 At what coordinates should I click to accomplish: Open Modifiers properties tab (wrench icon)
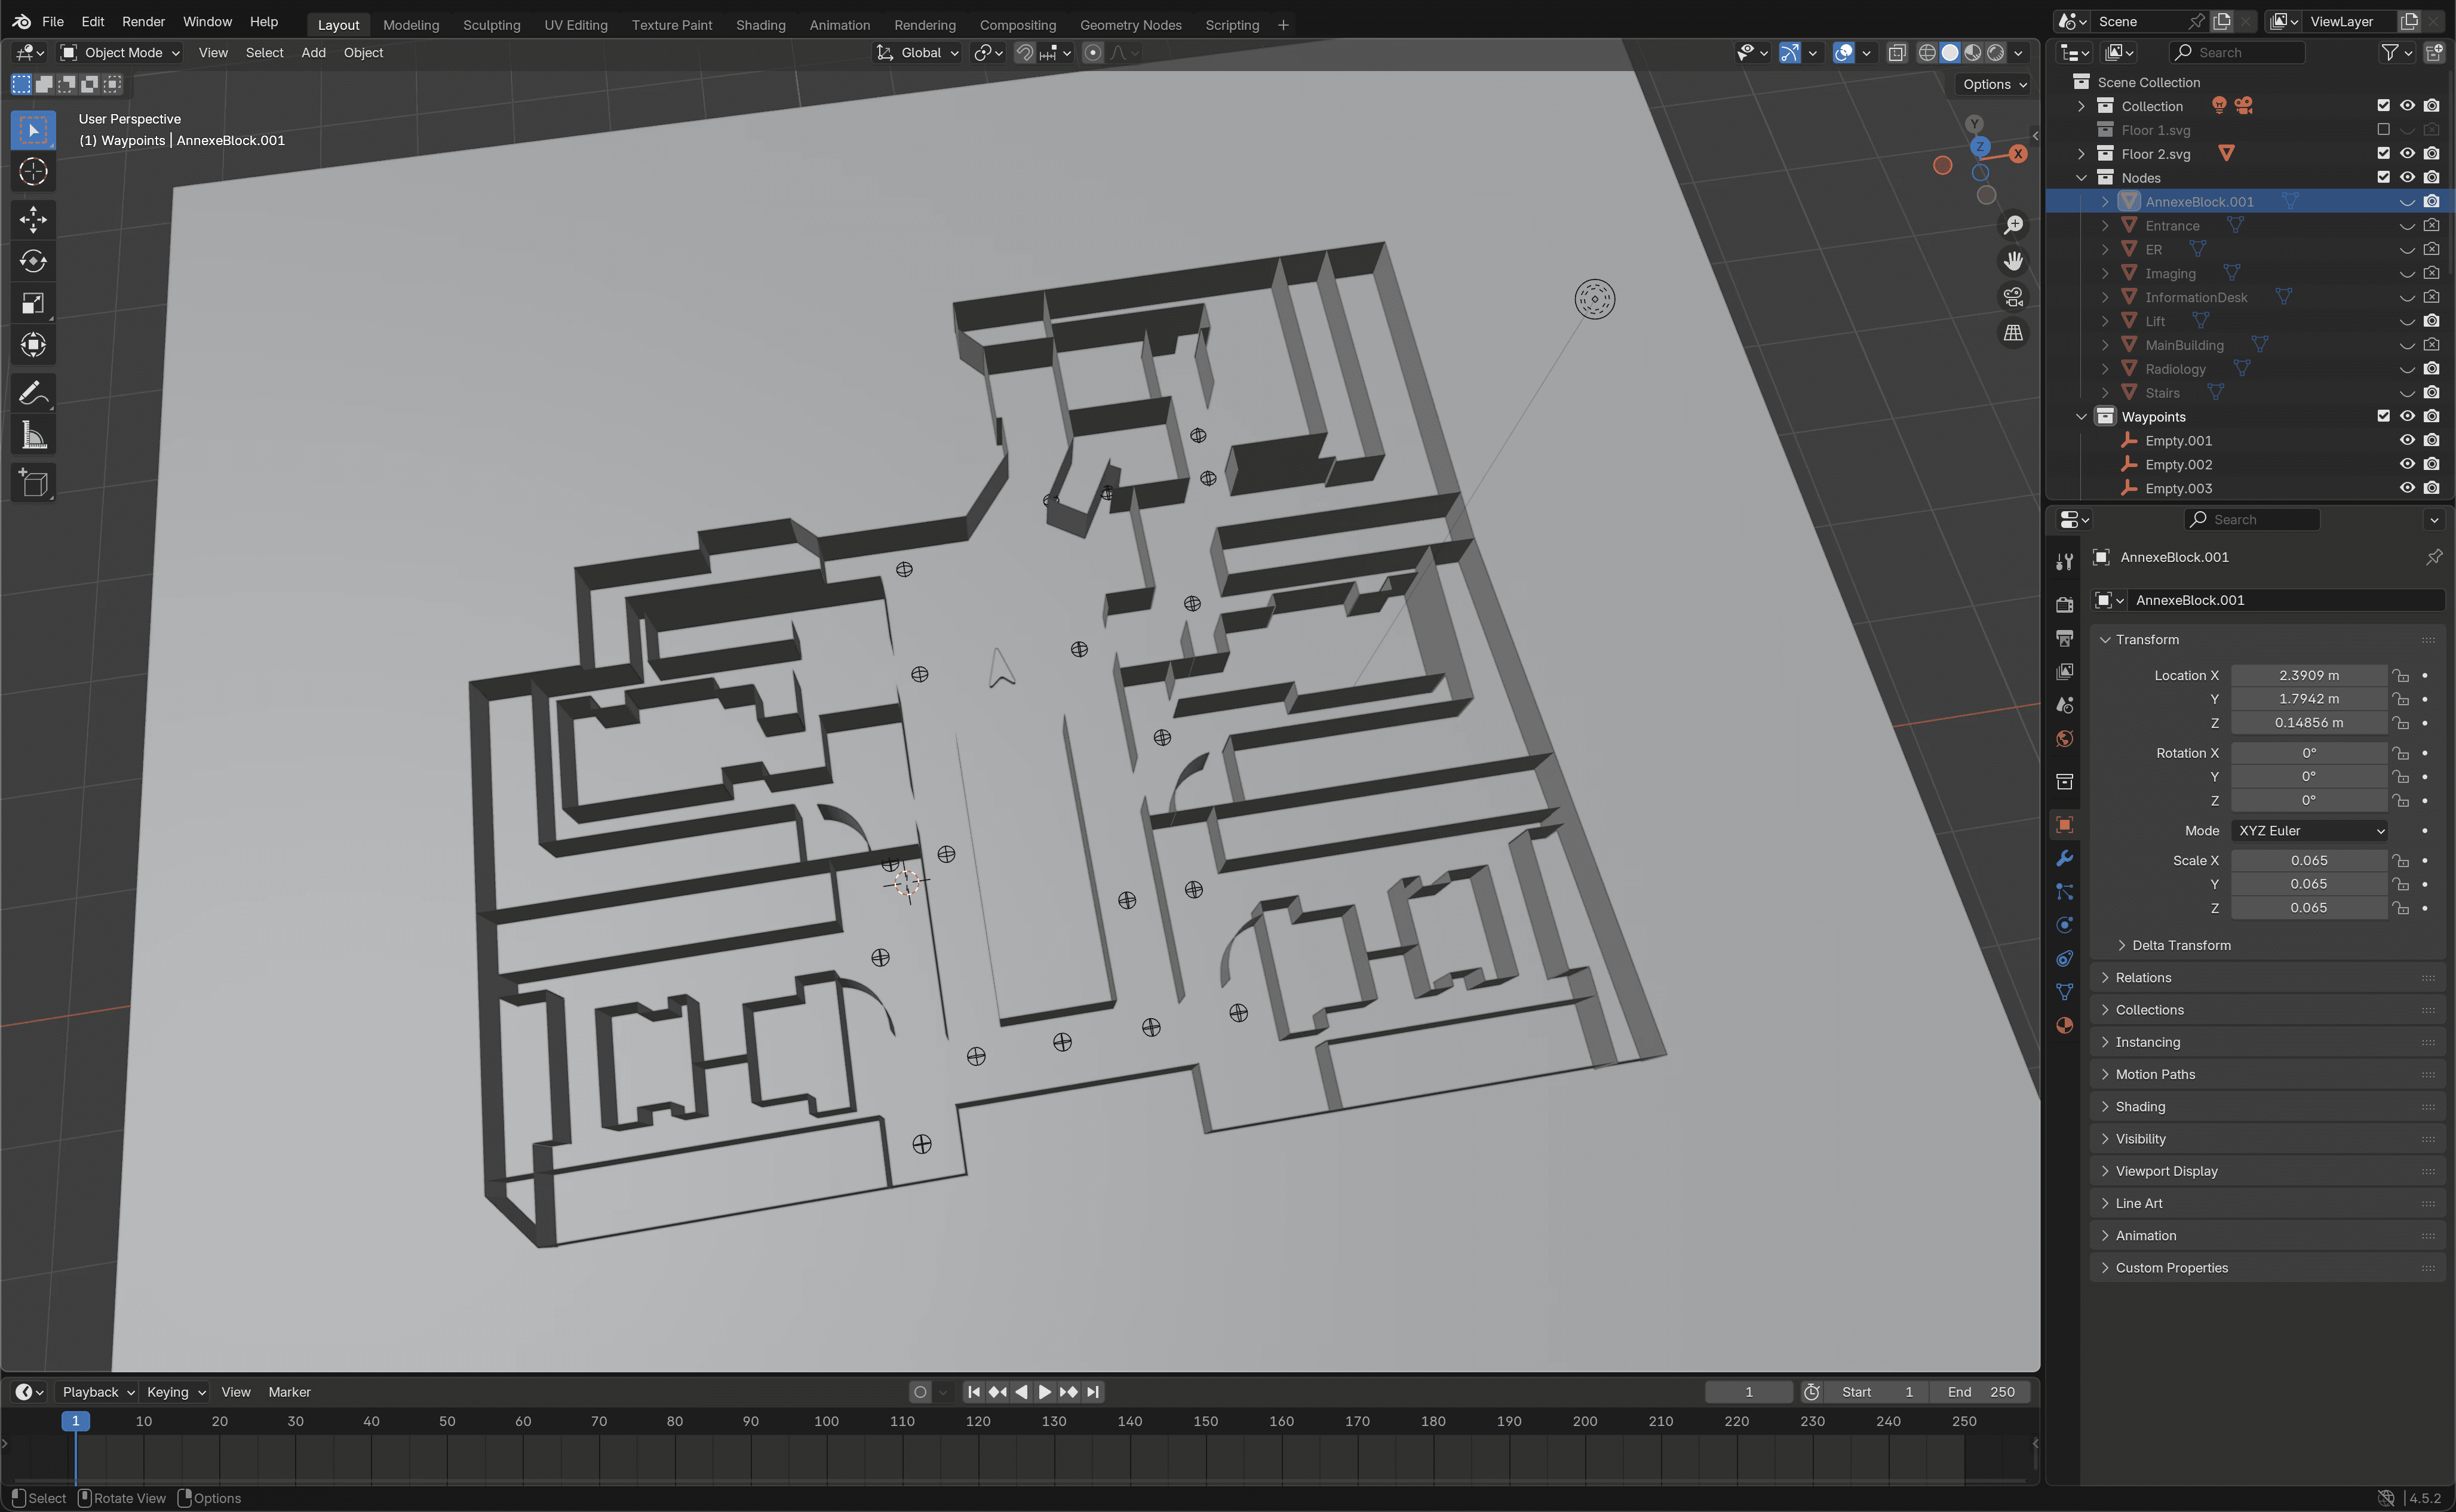click(2064, 858)
